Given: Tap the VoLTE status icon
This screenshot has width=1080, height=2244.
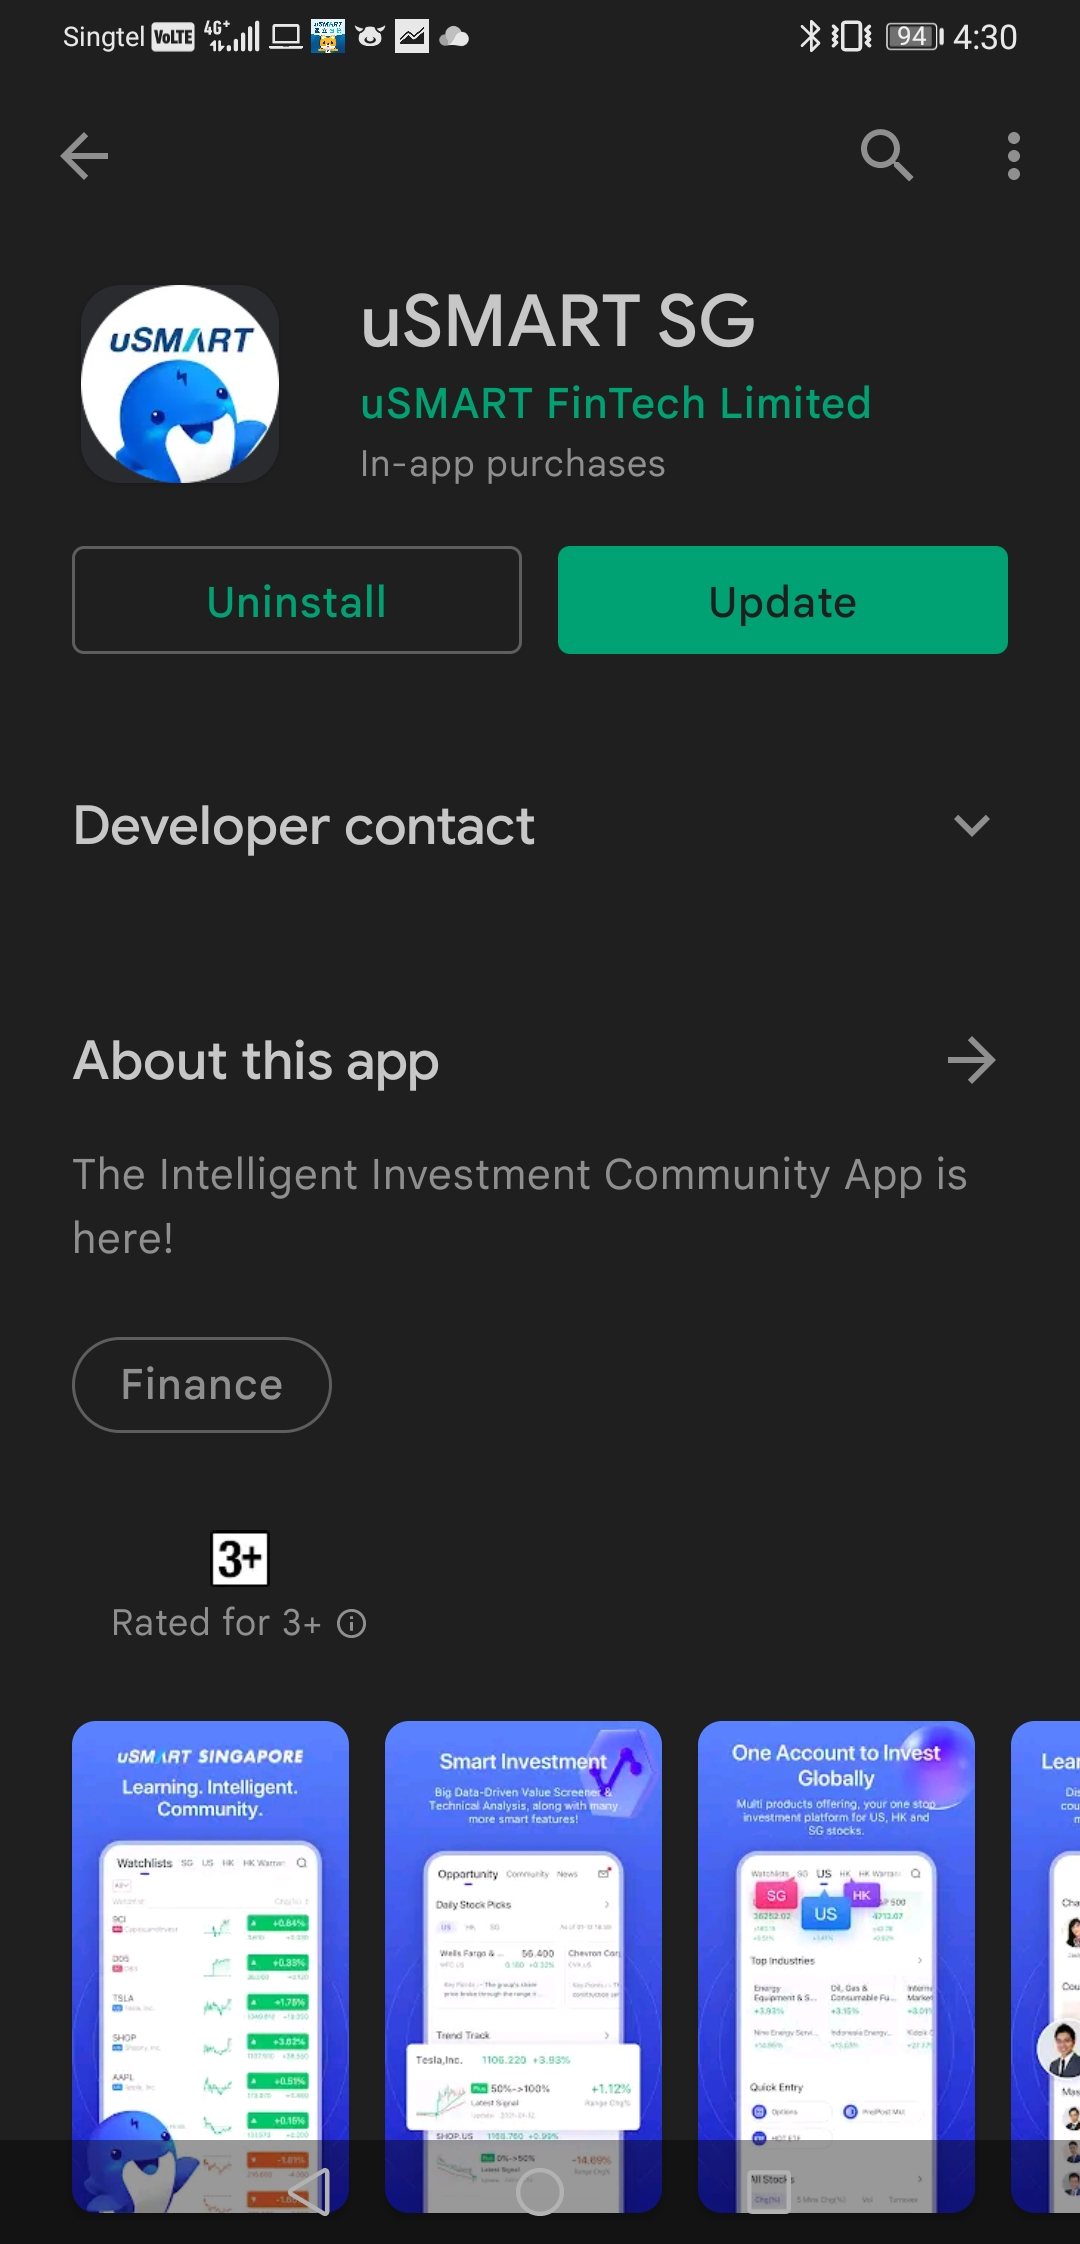Looking at the screenshot, I should click(x=173, y=38).
